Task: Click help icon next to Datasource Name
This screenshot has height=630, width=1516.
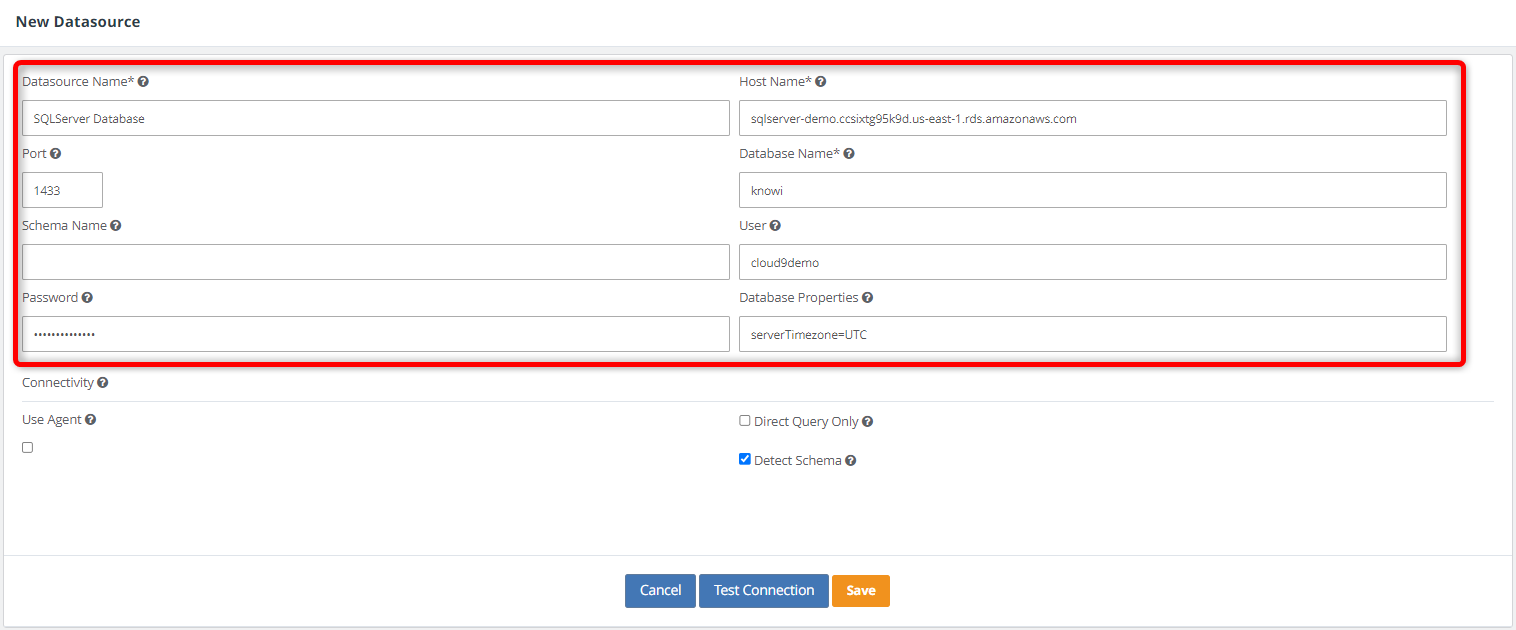Action: click(143, 82)
